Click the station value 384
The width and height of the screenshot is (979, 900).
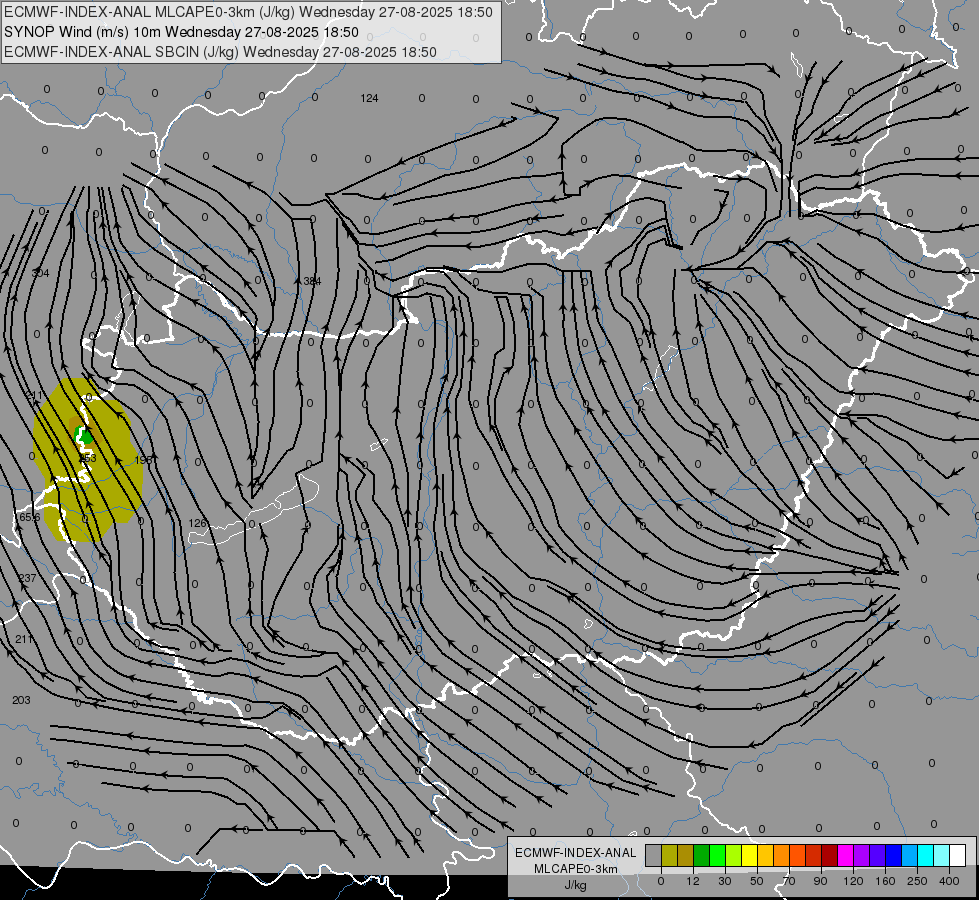point(312,281)
